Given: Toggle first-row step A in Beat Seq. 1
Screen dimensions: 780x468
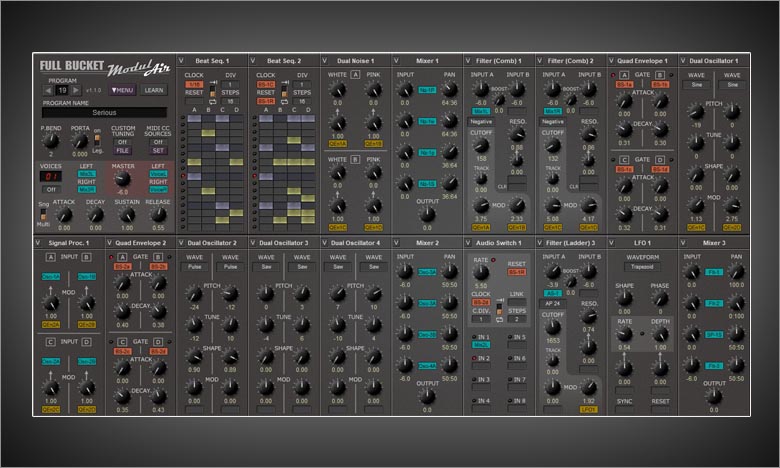Looking at the screenshot, I should pos(194,118).
